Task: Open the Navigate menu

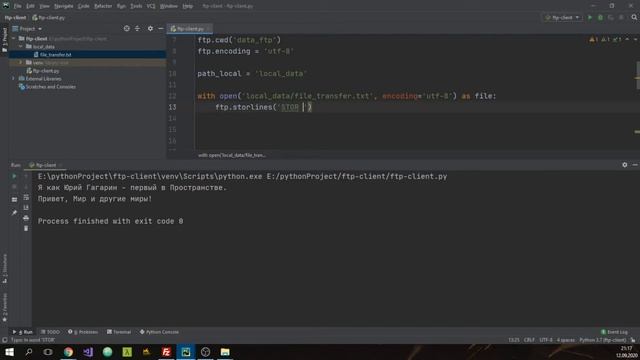Action: (x=64, y=6)
